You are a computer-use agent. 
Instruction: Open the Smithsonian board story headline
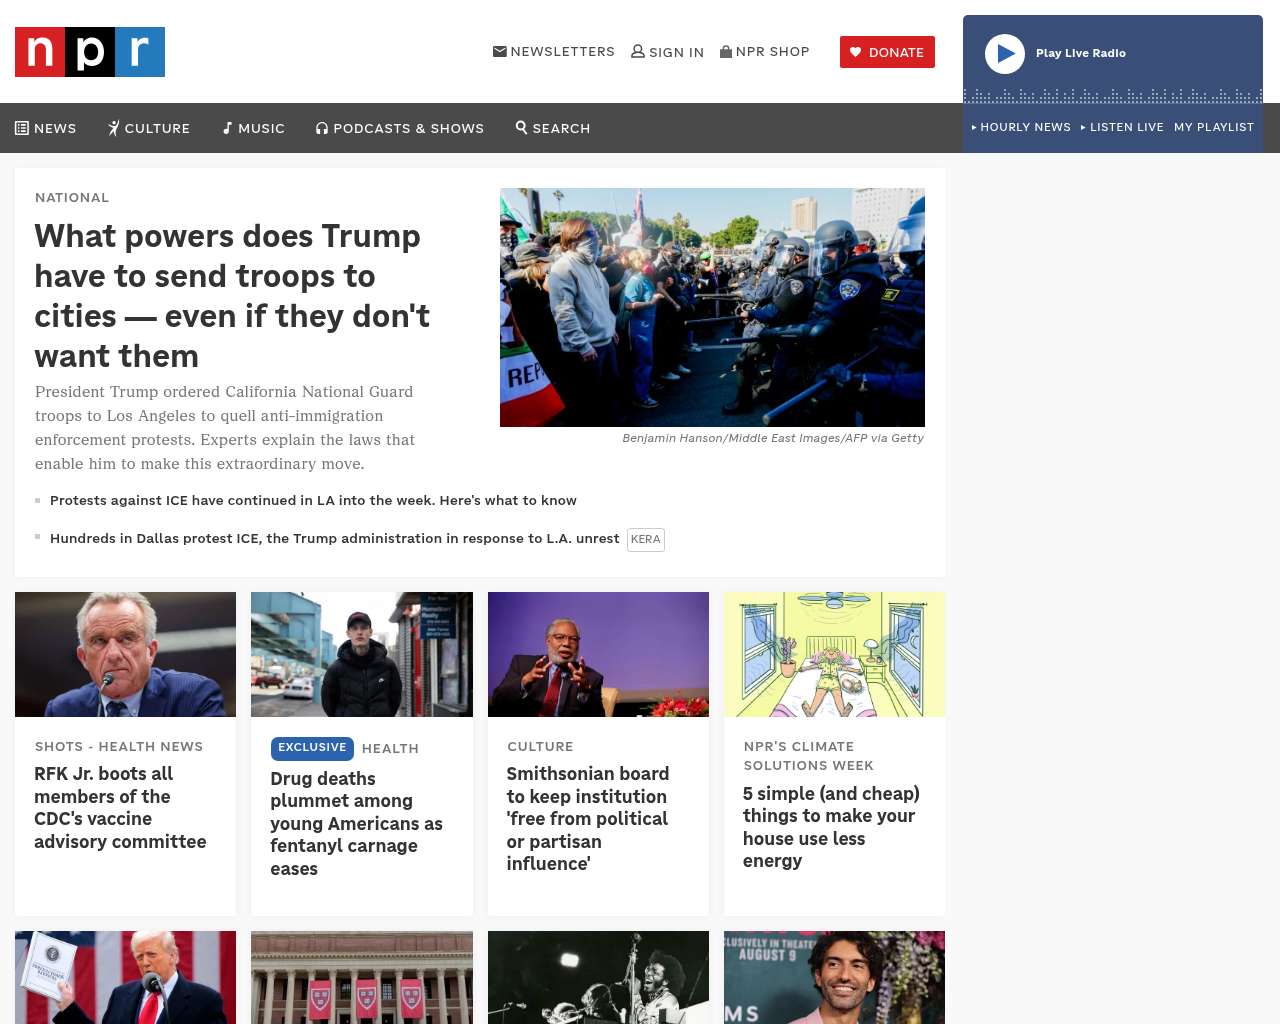[588, 819]
